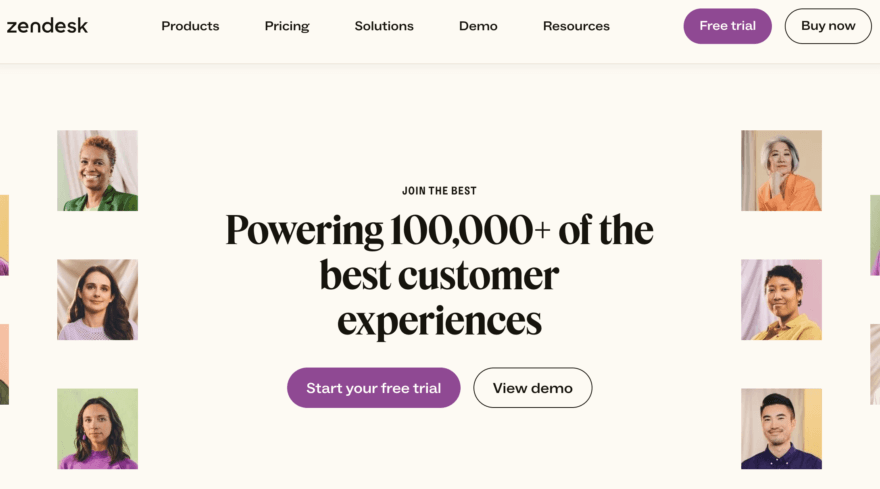Expand the Solutions navigation item

click(x=385, y=26)
